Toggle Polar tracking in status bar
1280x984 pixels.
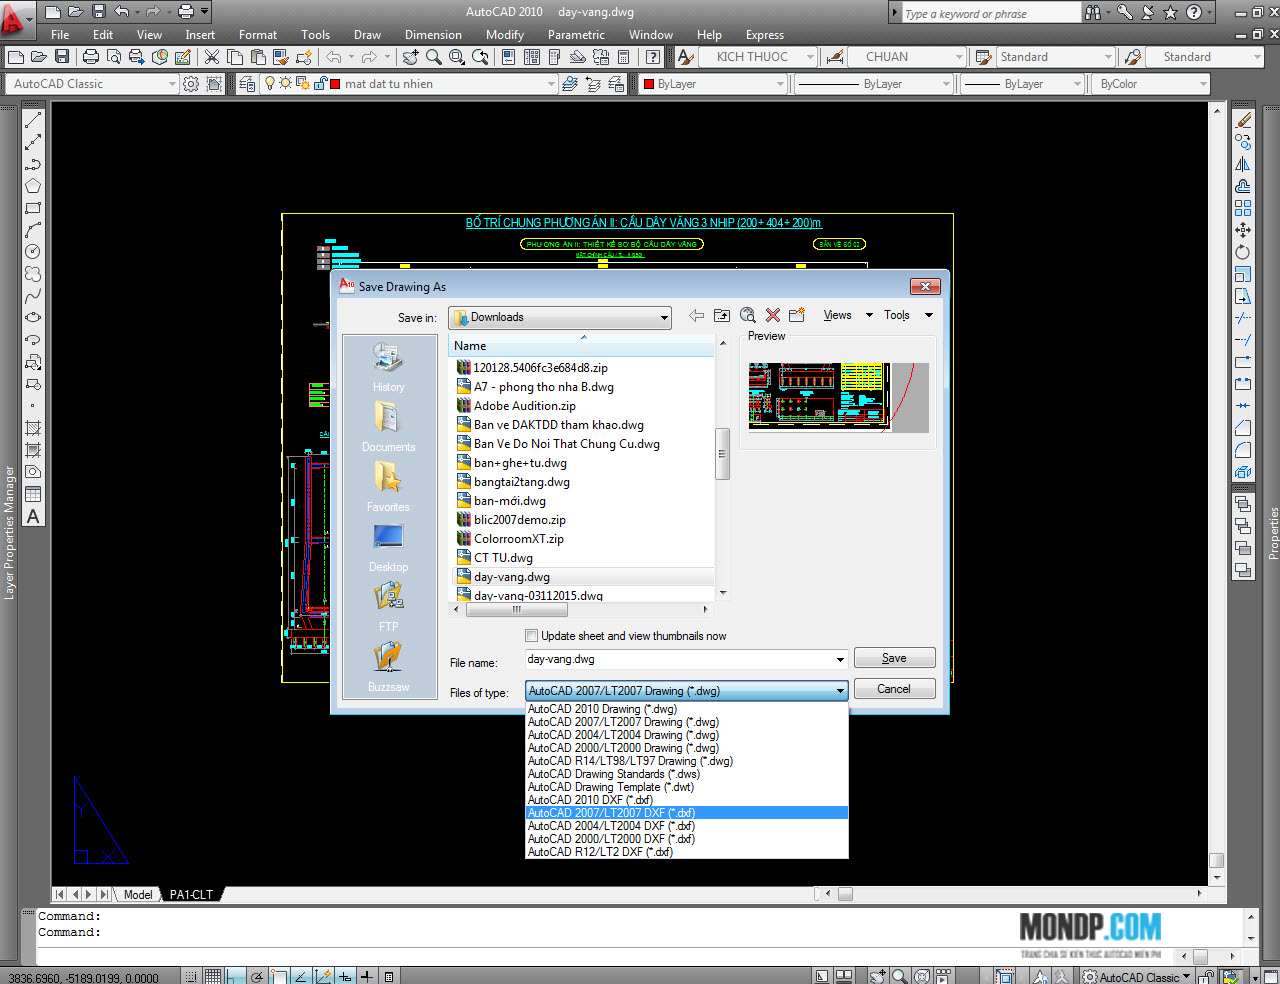coord(257,976)
